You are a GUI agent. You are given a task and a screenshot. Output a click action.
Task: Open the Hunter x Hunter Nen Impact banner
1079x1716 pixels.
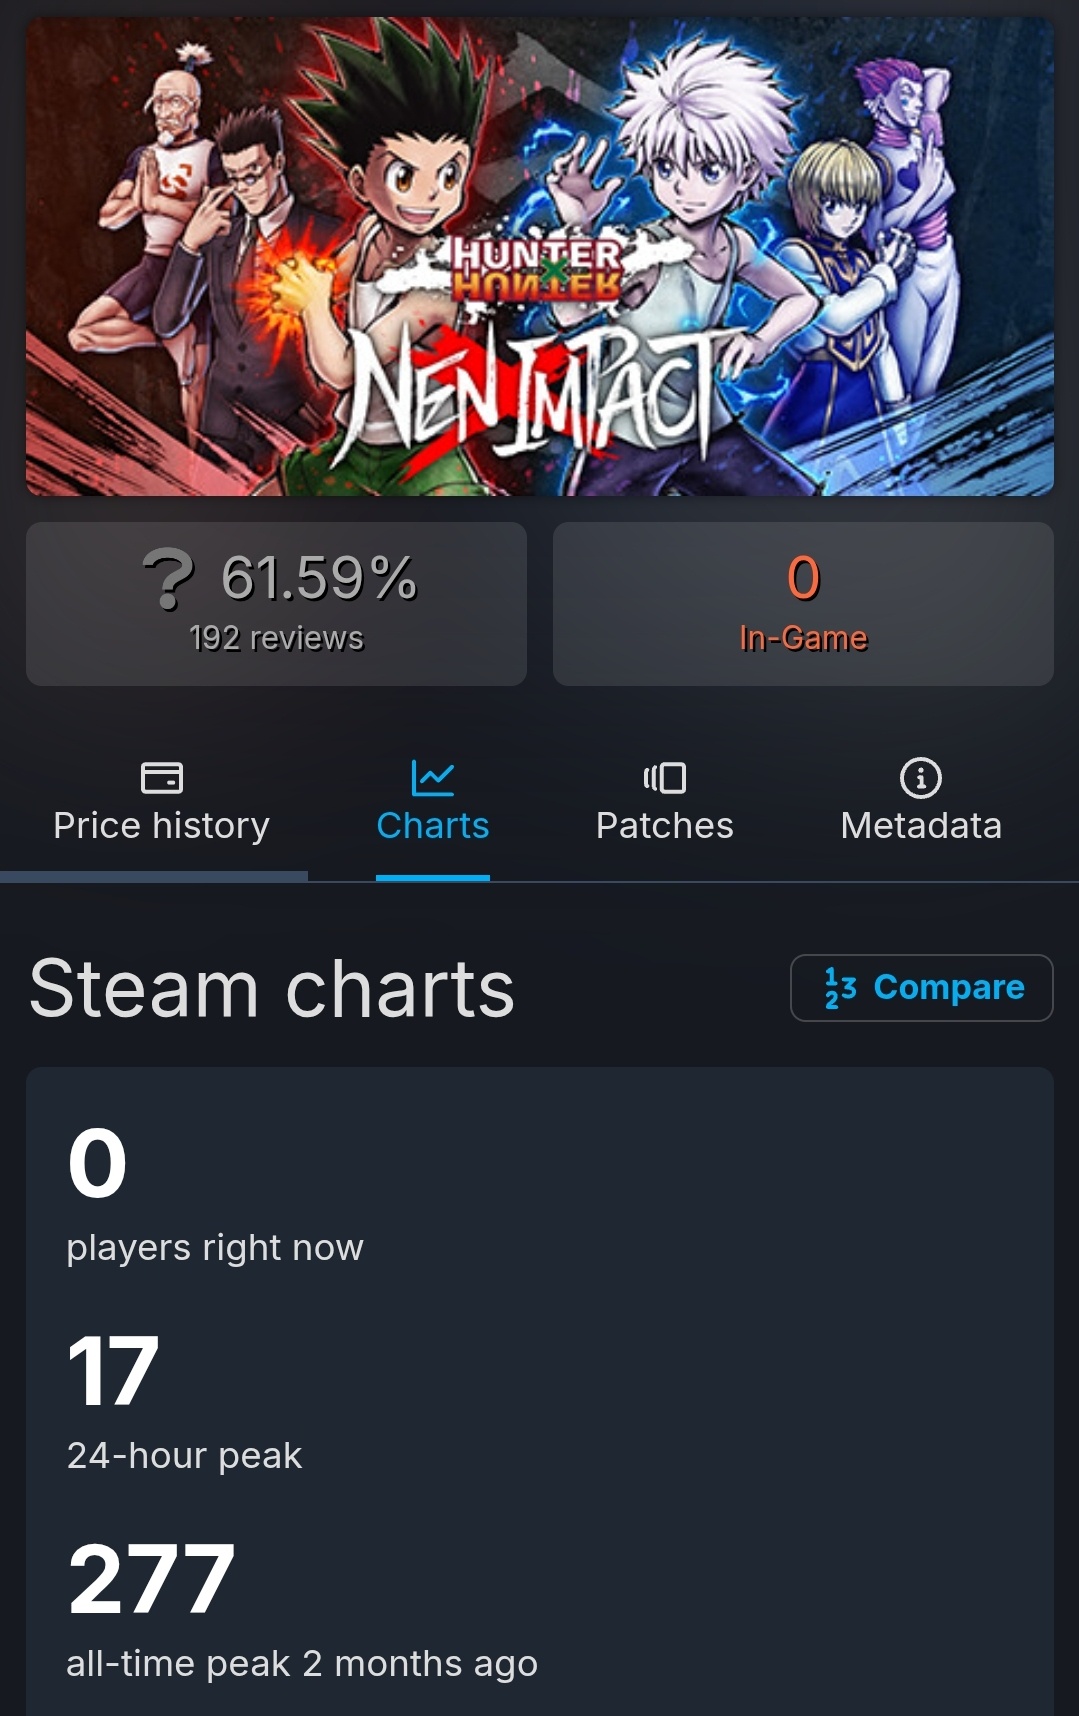point(539,257)
